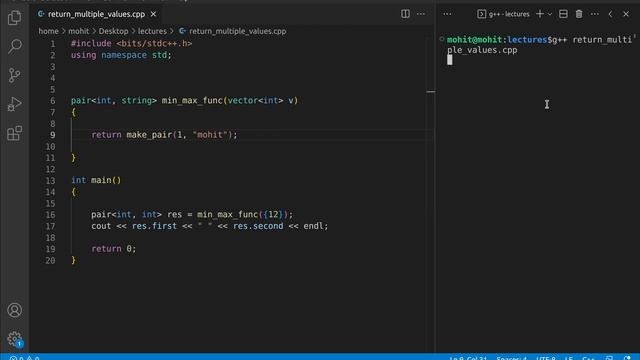
Task: Click line number 20 in gutter
Action: (50, 260)
